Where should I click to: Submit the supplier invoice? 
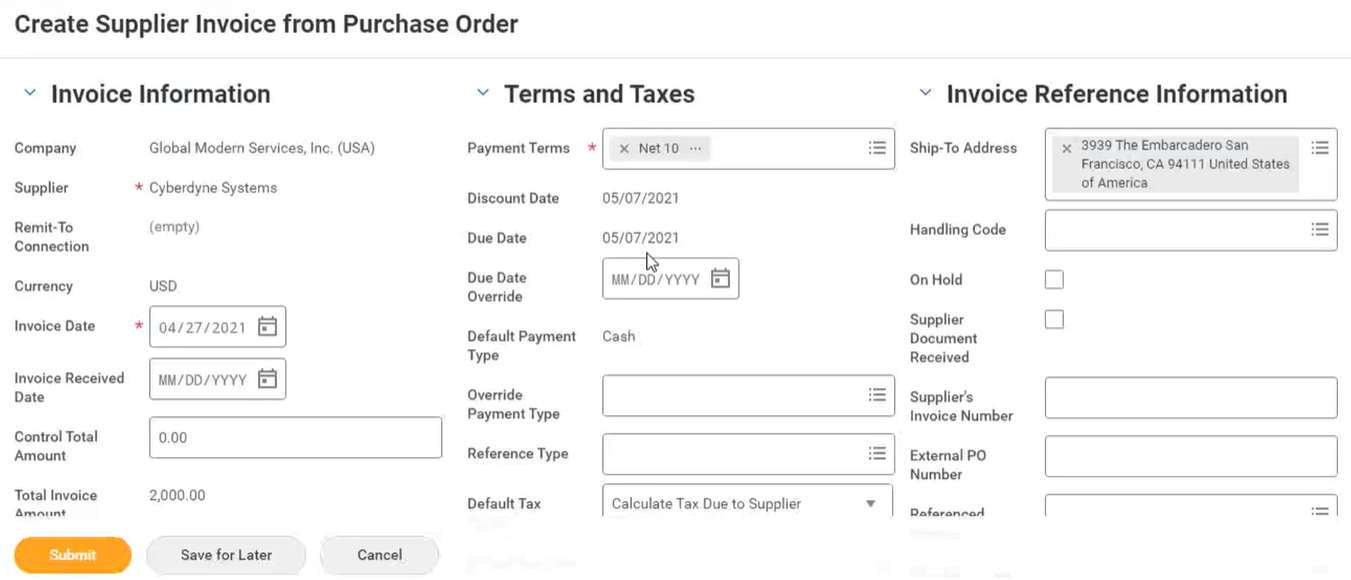point(73,555)
